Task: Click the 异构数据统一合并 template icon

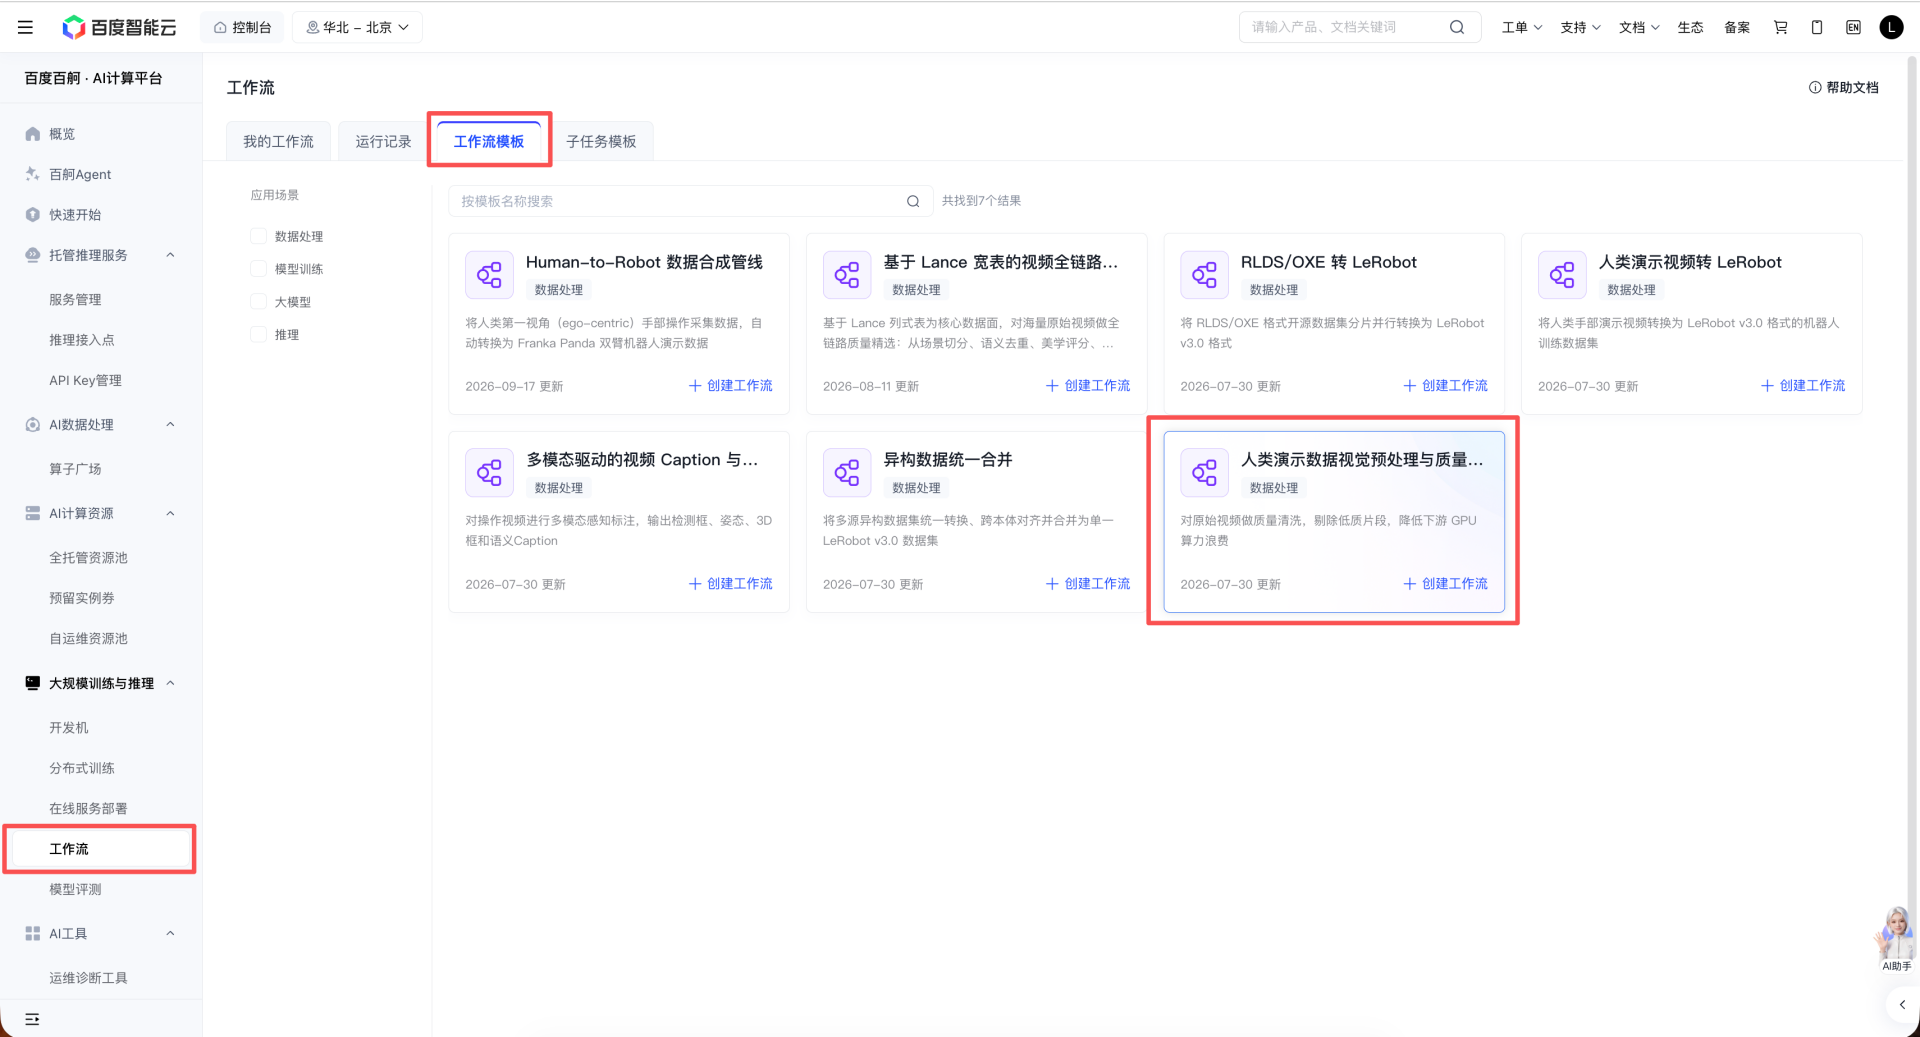Action: [847, 473]
